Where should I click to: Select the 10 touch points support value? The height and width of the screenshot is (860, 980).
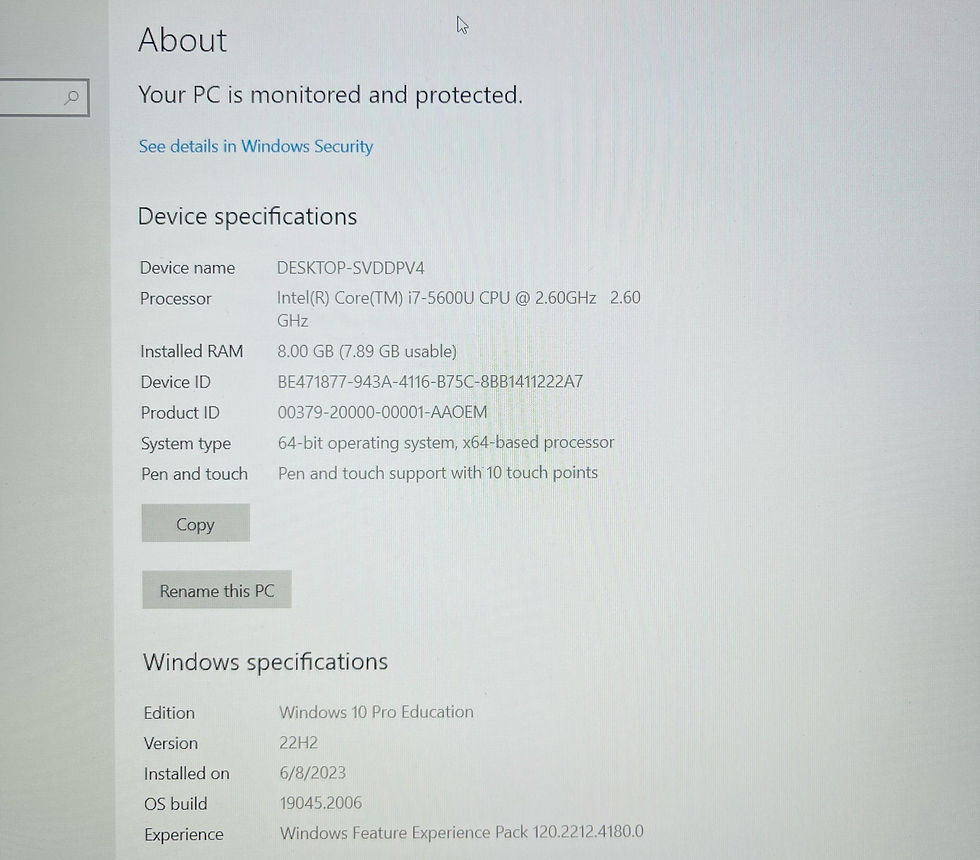click(x=438, y=473)
